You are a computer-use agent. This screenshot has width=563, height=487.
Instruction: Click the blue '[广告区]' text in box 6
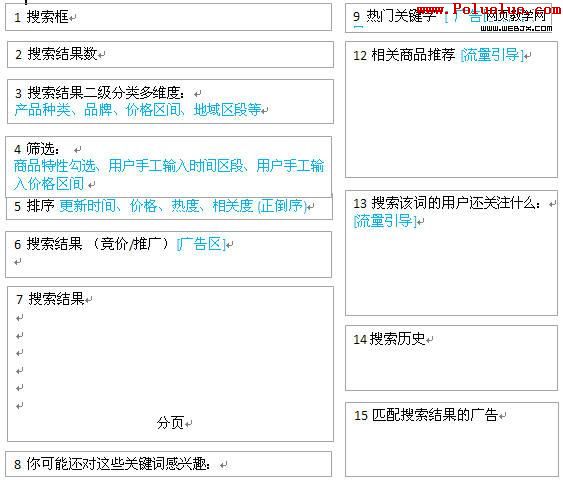201,244
